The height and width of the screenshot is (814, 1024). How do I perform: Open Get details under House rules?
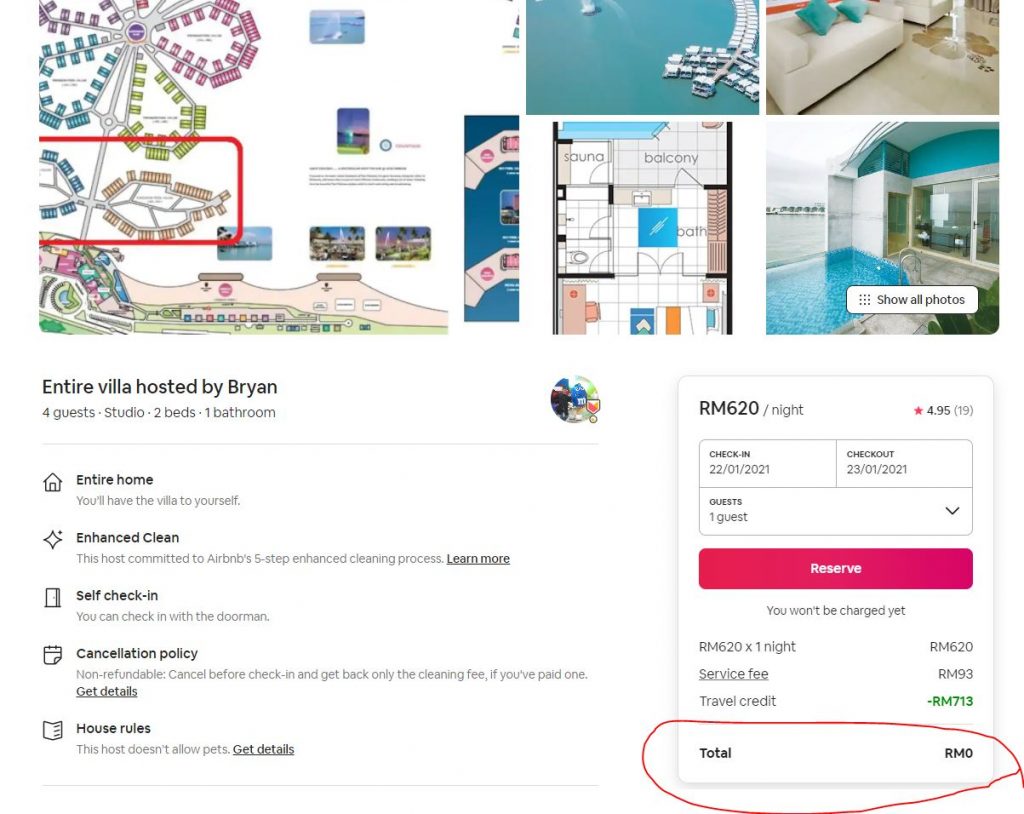point(263,749)
